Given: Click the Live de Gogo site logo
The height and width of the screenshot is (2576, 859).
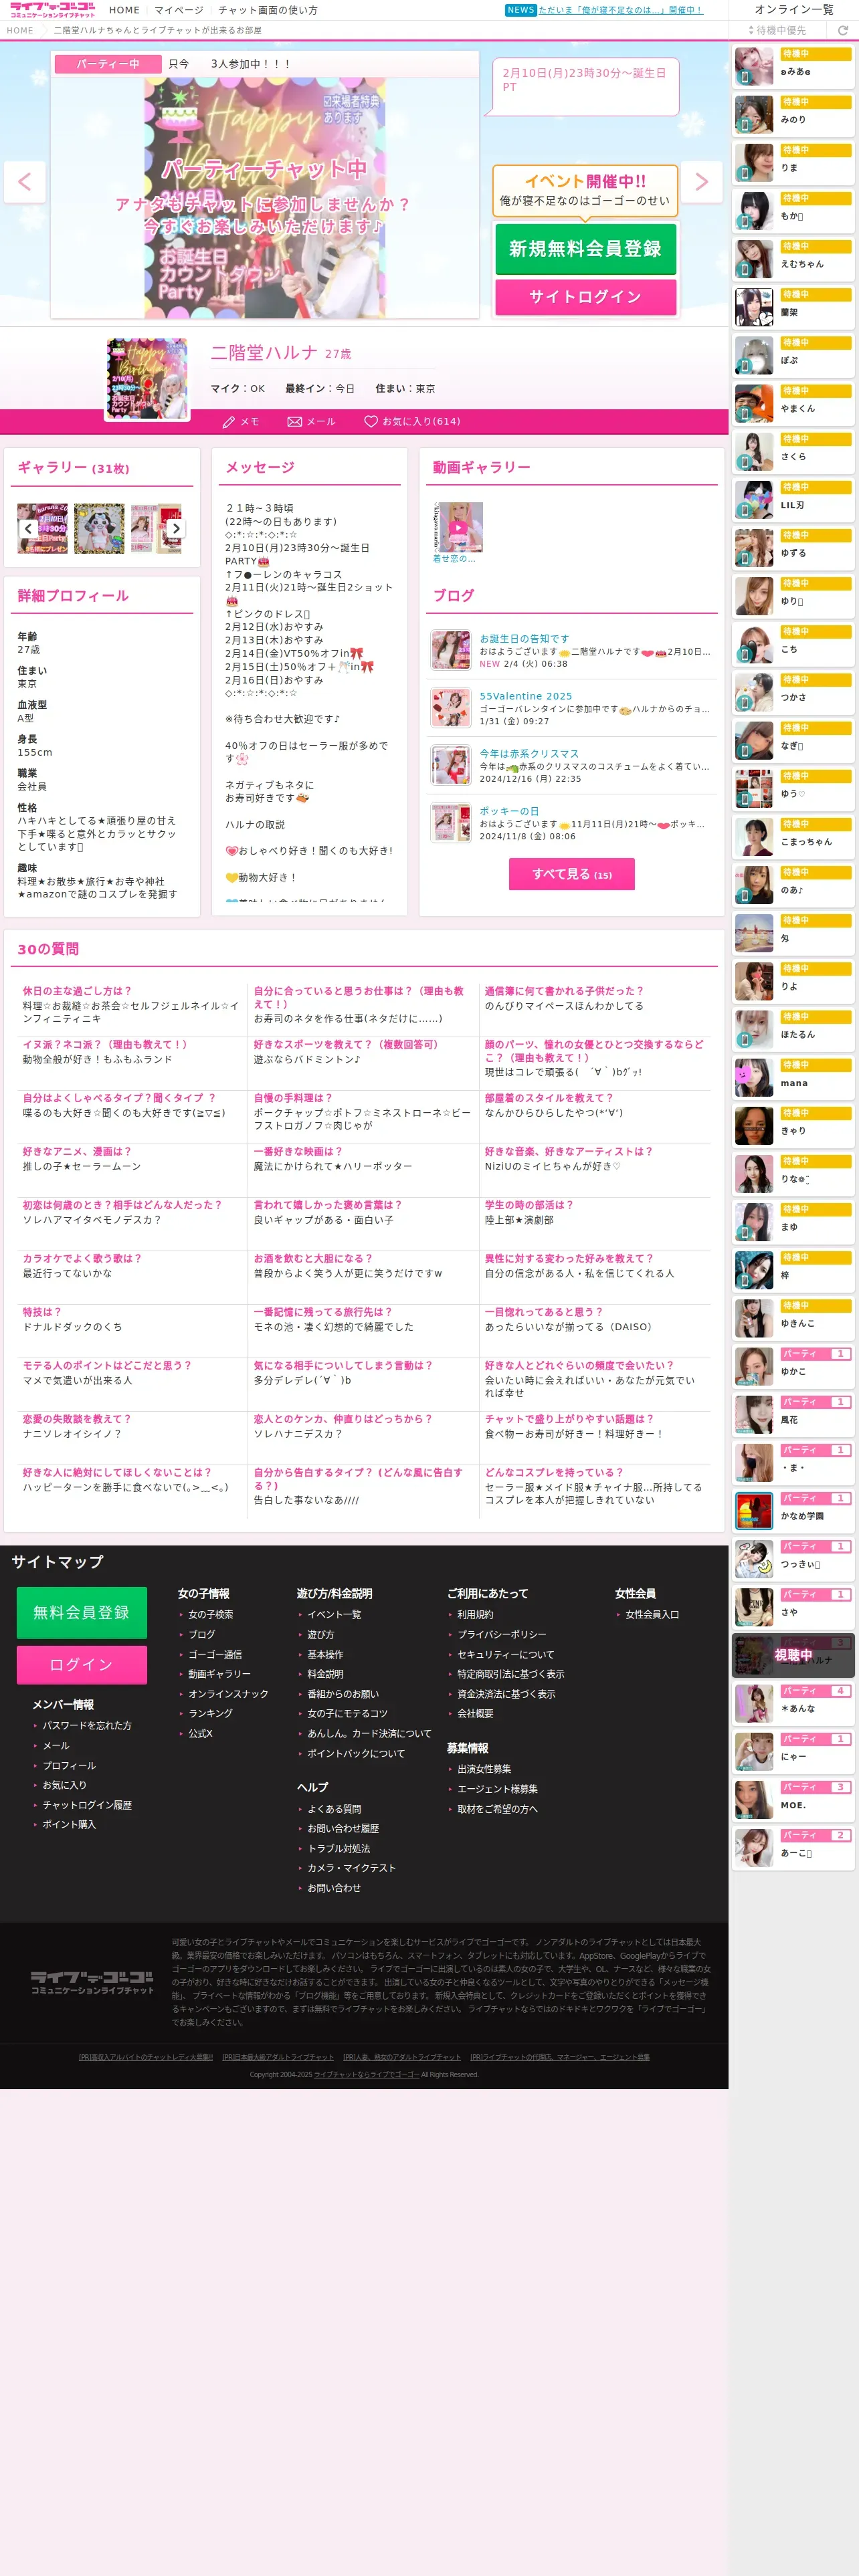Looking at the screenshot, I should [52, 10].
